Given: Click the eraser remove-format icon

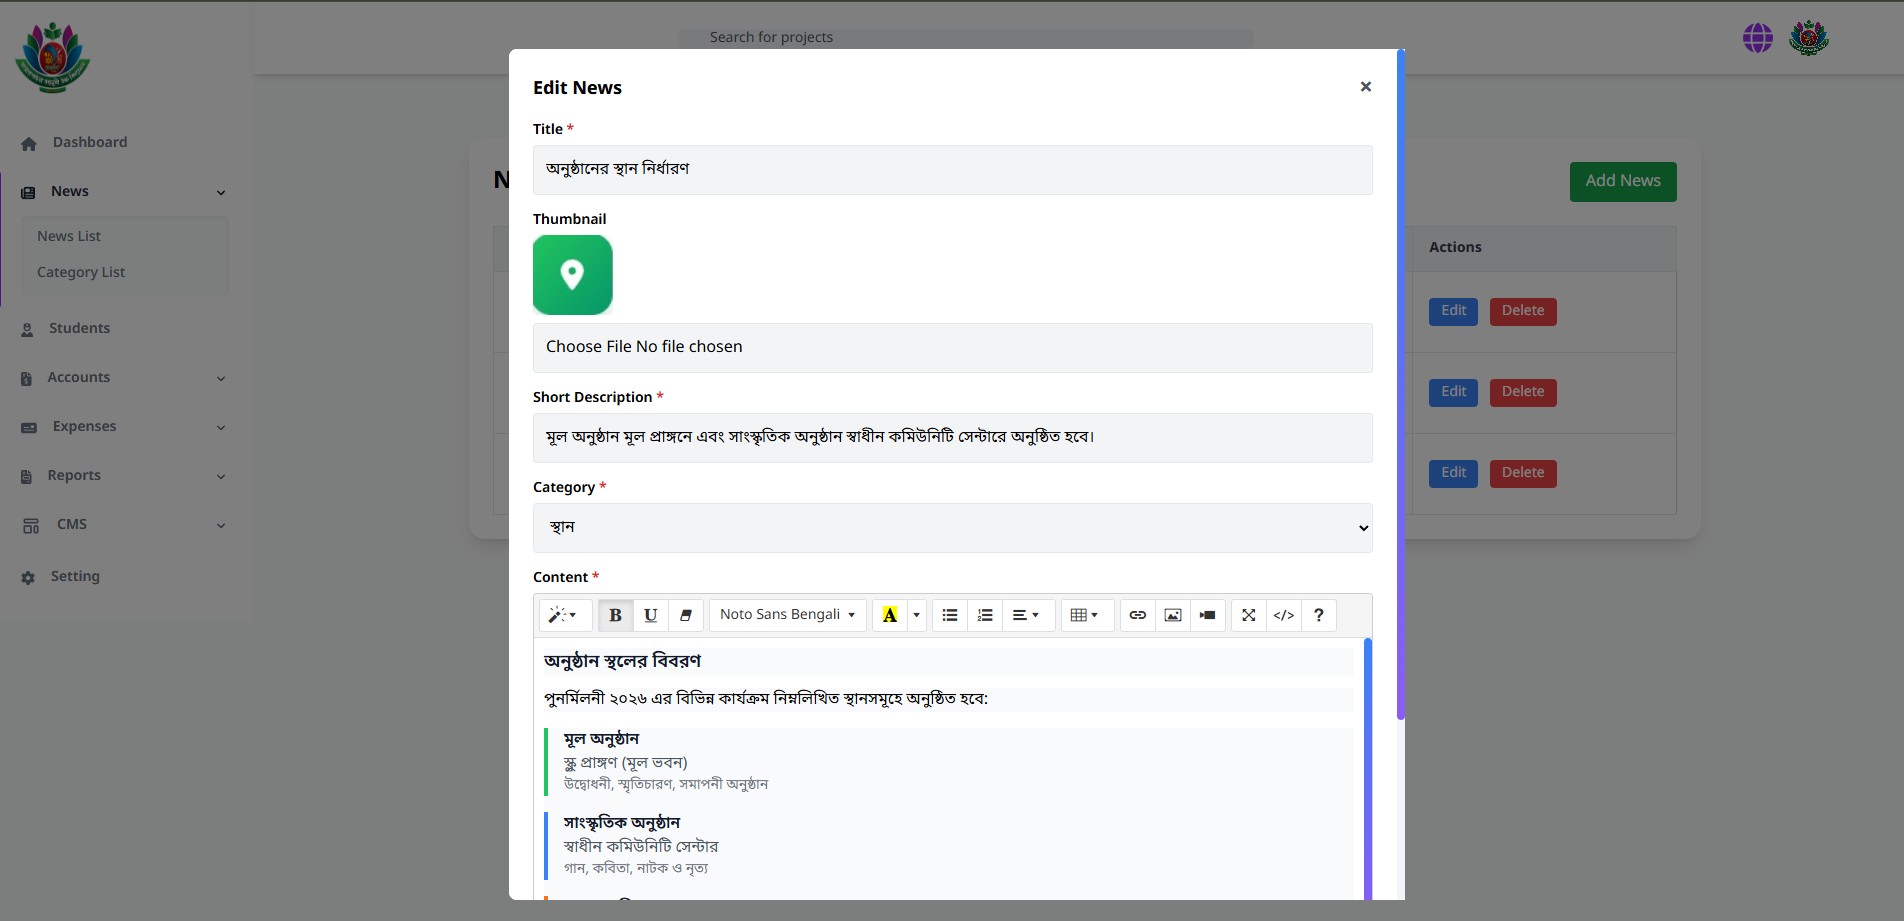Looking at the screenshot, I should [685, 615].
